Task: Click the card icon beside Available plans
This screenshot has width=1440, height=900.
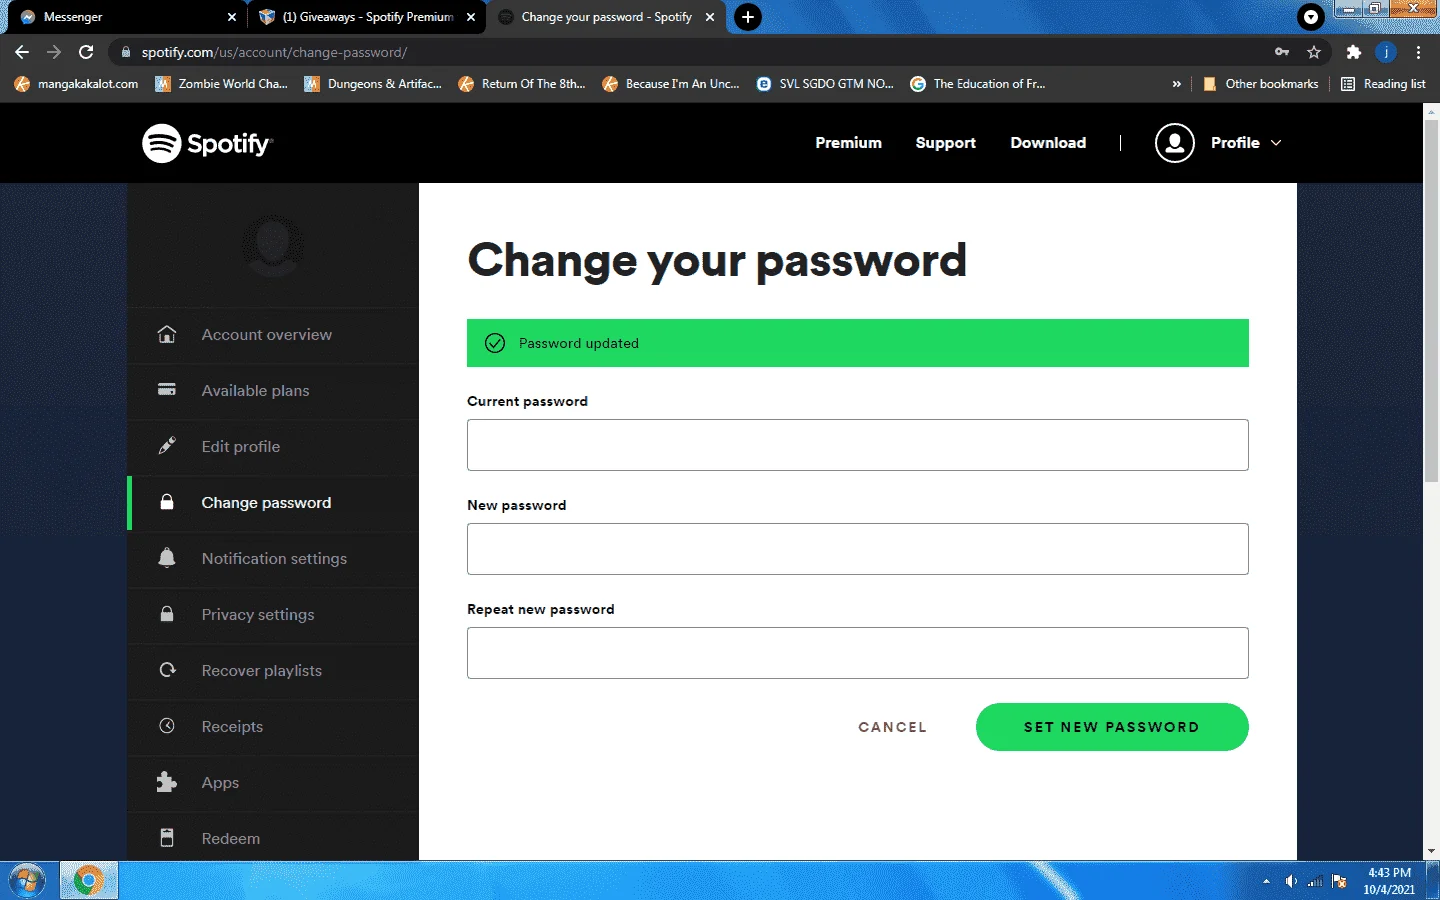Action: point(167,390)
